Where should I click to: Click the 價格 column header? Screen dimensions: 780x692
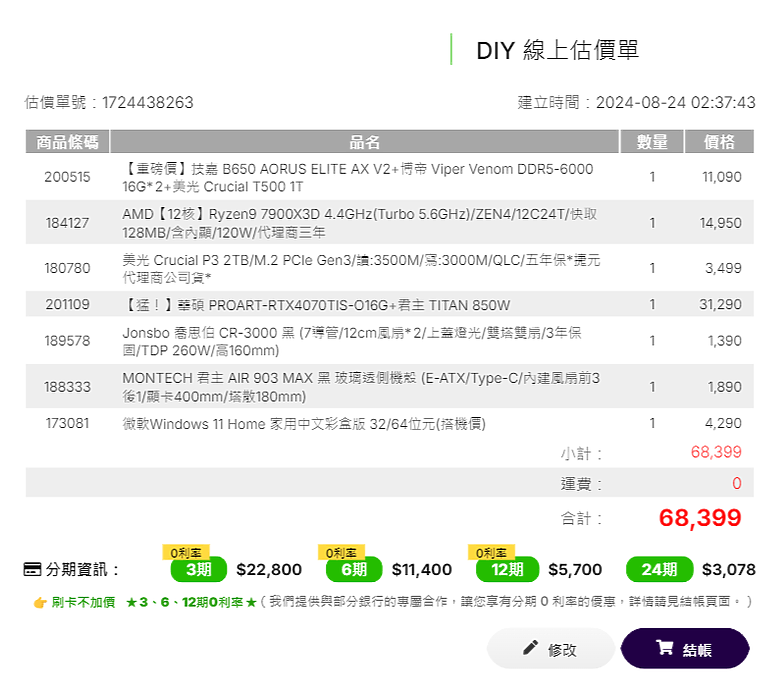719,142
